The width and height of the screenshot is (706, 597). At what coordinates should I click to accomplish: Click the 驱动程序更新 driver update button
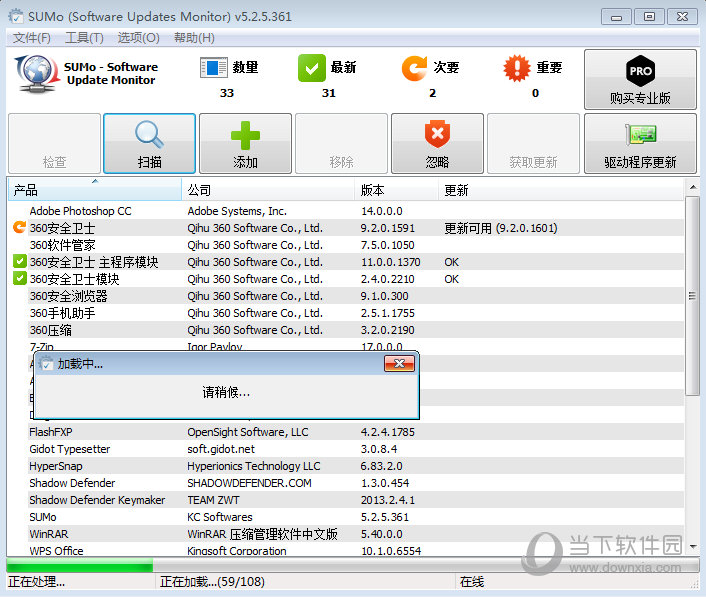pos(640,143)
